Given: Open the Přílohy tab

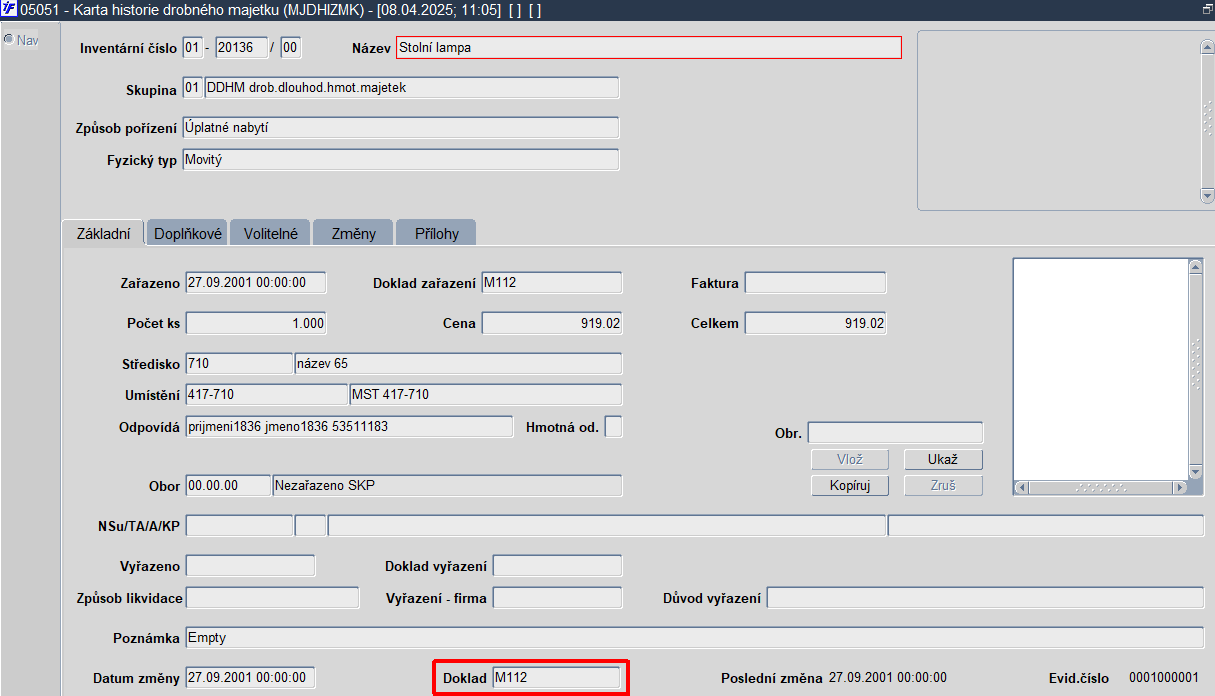Looking at the screenshot, I should (x=436, y=233).
